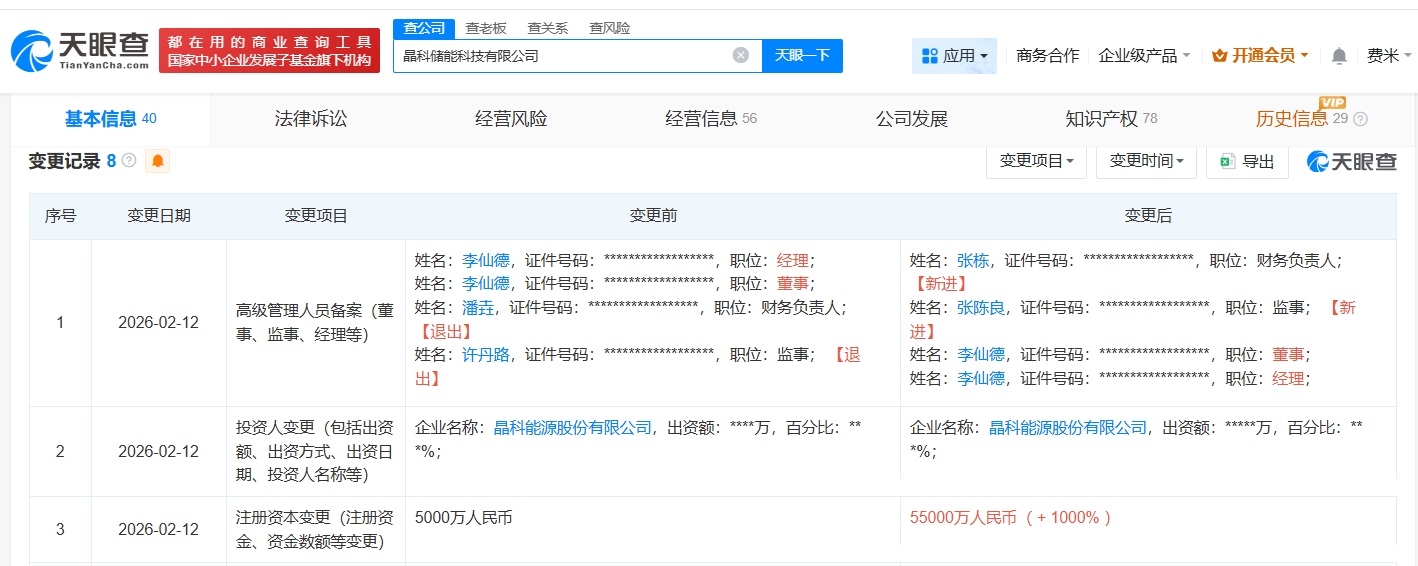The height and width of the screenshot is (566, 1418).
Task: Click the help icon beside 历史信息
Action: click(x=1360, y=119)
